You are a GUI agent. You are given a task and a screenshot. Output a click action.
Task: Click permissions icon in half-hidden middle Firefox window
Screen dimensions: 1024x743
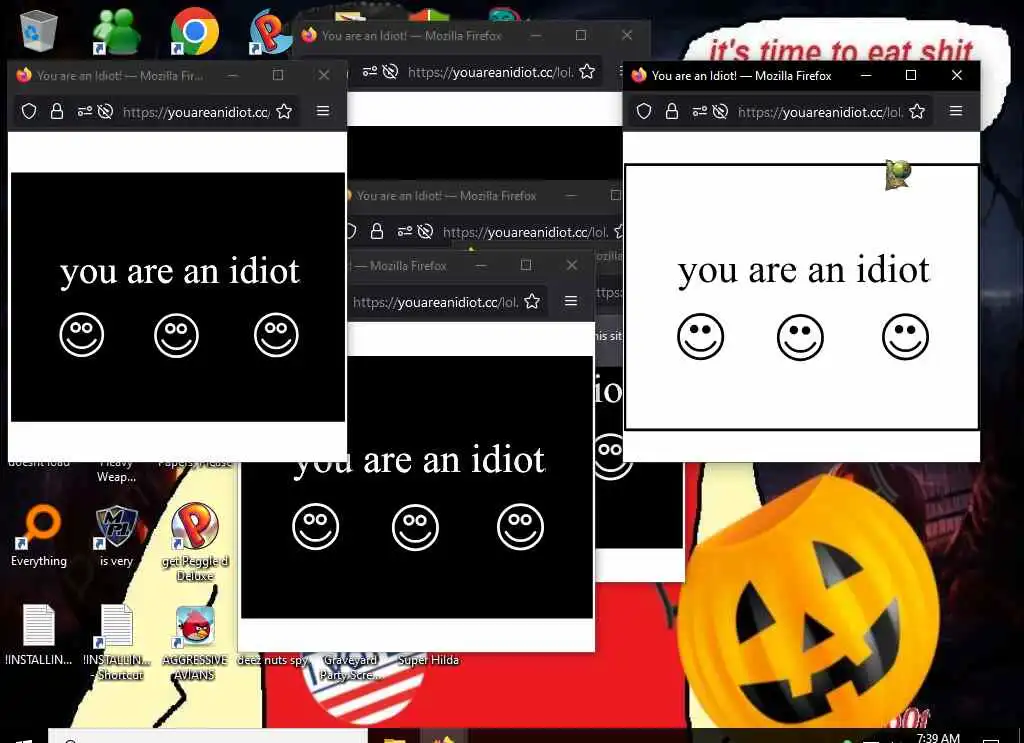point(405,231)
